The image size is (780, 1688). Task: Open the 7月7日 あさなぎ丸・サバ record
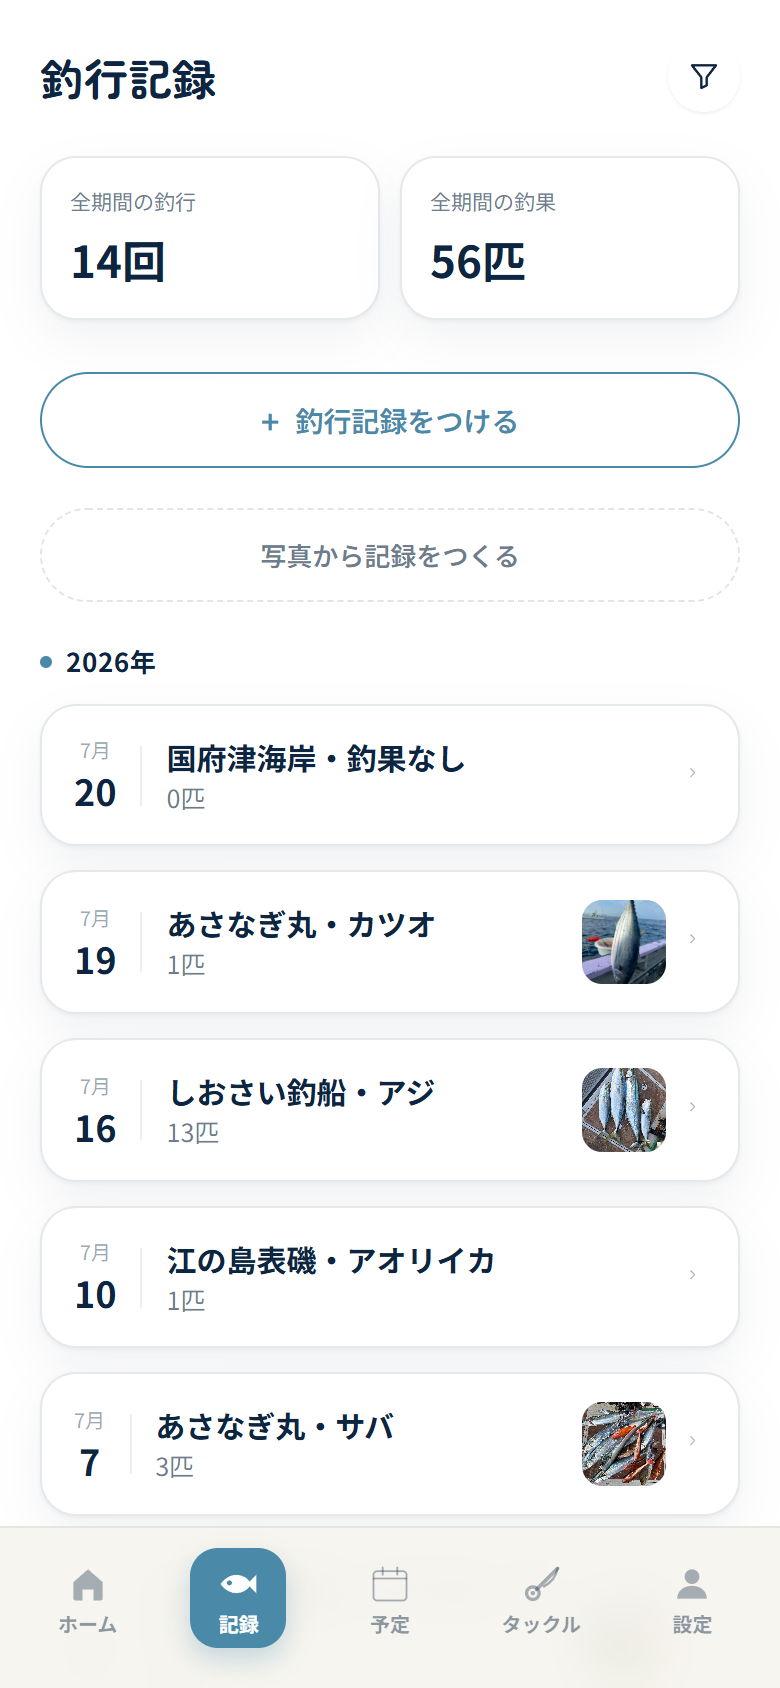click(390, 1444)
